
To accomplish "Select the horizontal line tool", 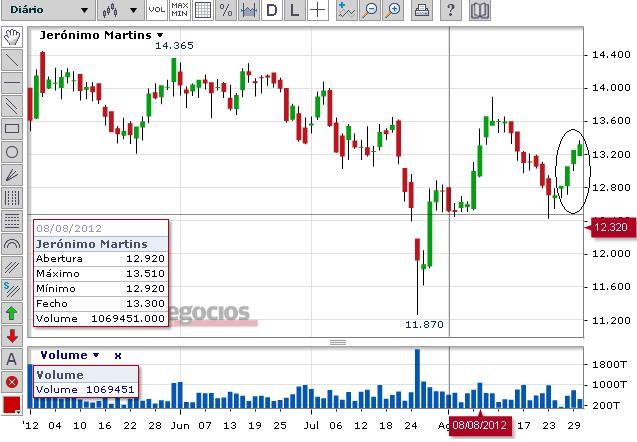I will [x=12, y=83].
